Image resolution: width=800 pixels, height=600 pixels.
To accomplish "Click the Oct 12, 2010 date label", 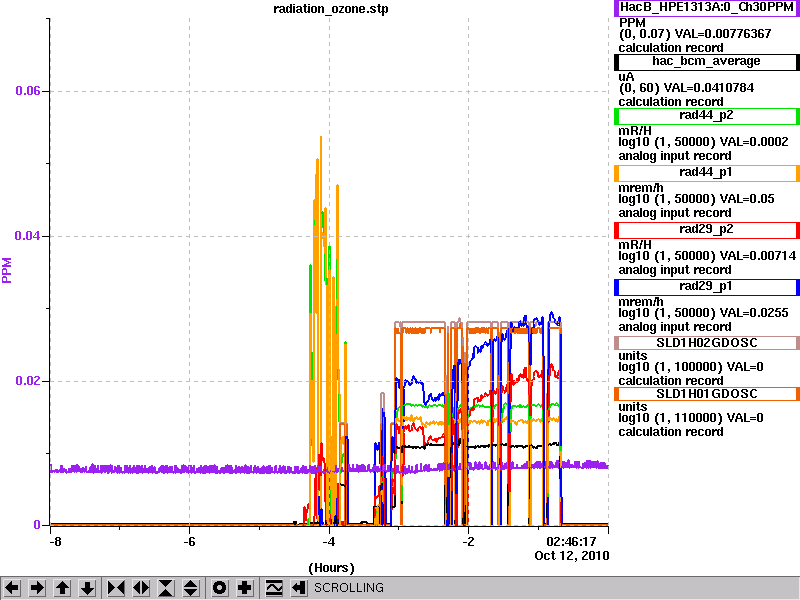I will [x=572, y=555].
